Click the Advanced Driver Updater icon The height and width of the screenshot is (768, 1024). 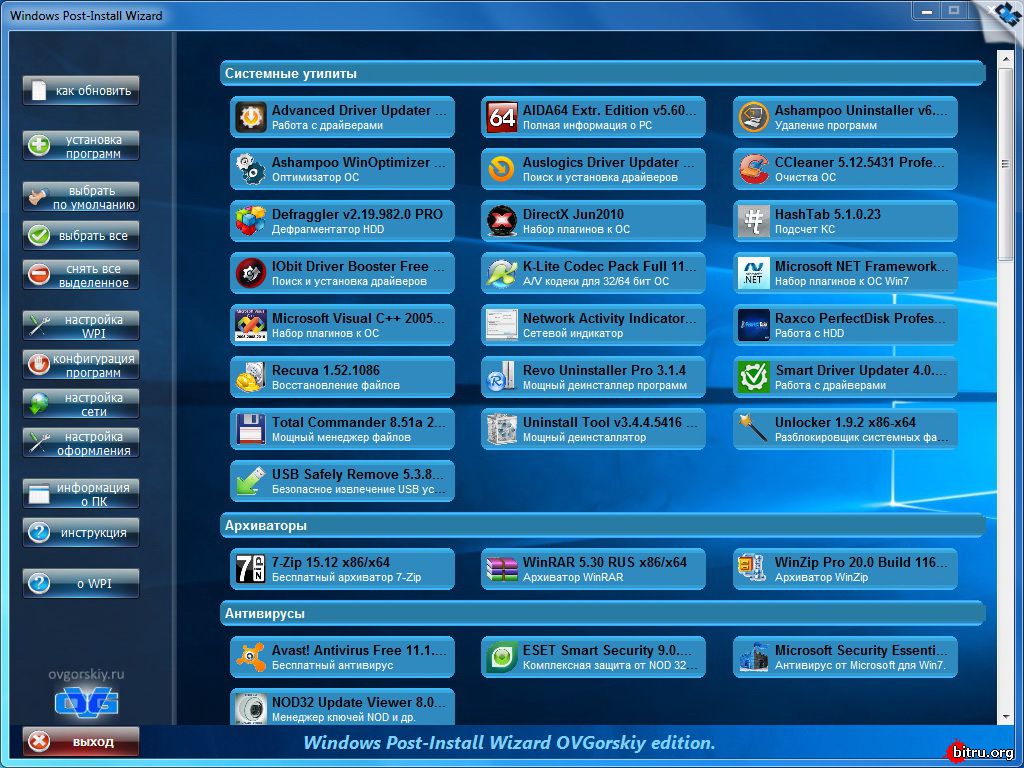(x=251, y=117)
